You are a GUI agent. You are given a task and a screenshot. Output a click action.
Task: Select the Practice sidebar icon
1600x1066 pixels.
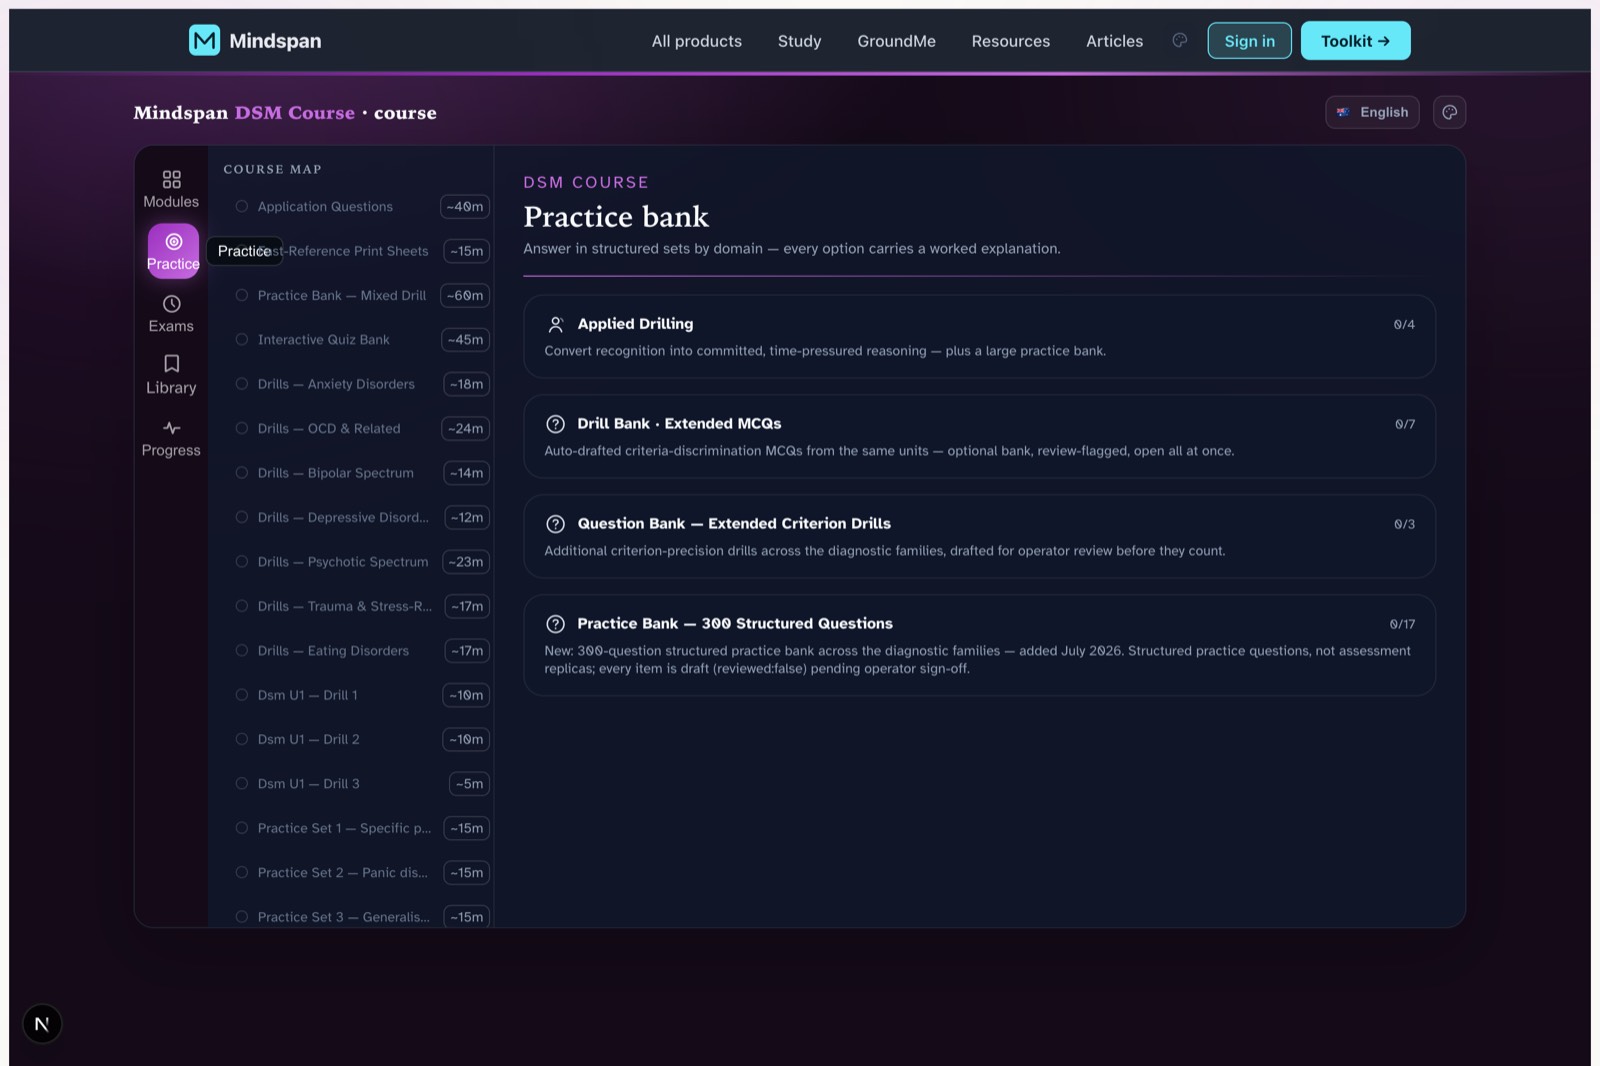coord(173,250)
